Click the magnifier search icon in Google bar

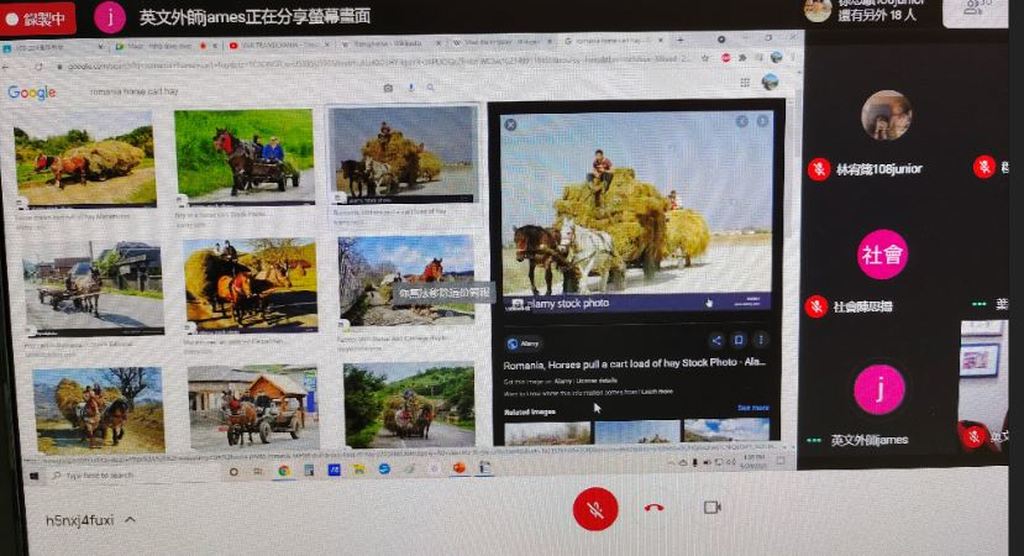(430, 87)
